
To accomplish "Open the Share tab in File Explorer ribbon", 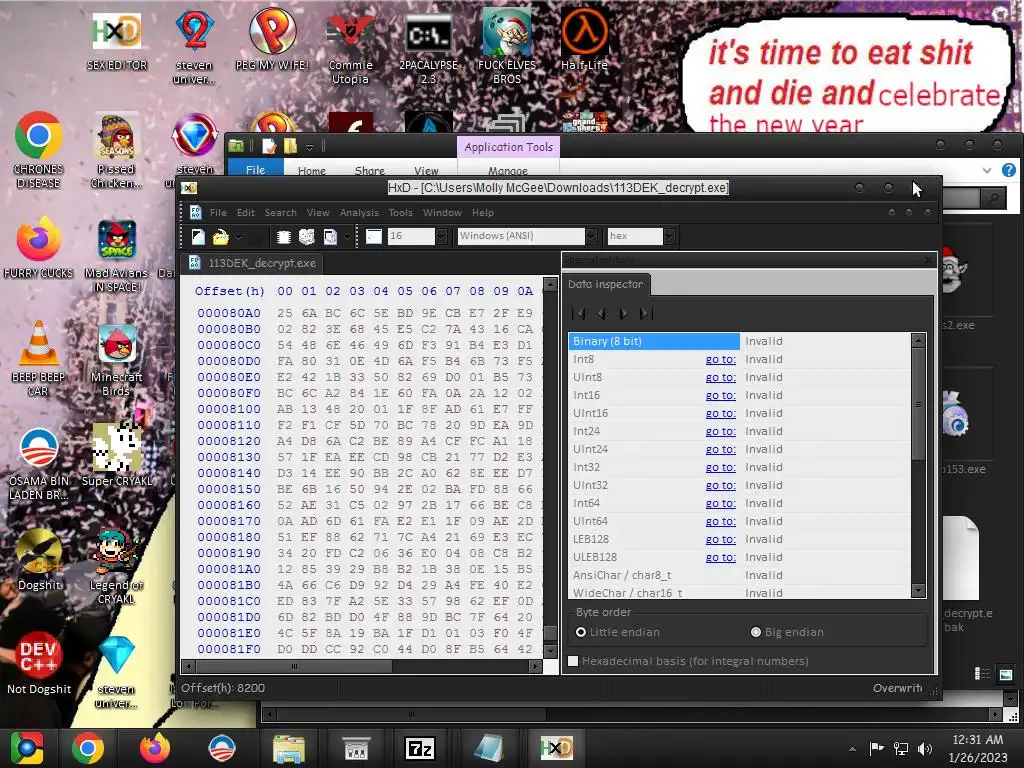I will click(x=370, y=170).
